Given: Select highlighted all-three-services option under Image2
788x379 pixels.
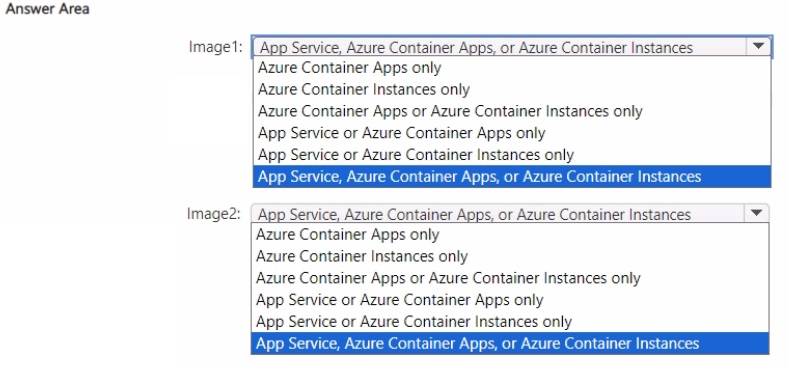Looking at the screenshot, I should [x=510, y=343].
